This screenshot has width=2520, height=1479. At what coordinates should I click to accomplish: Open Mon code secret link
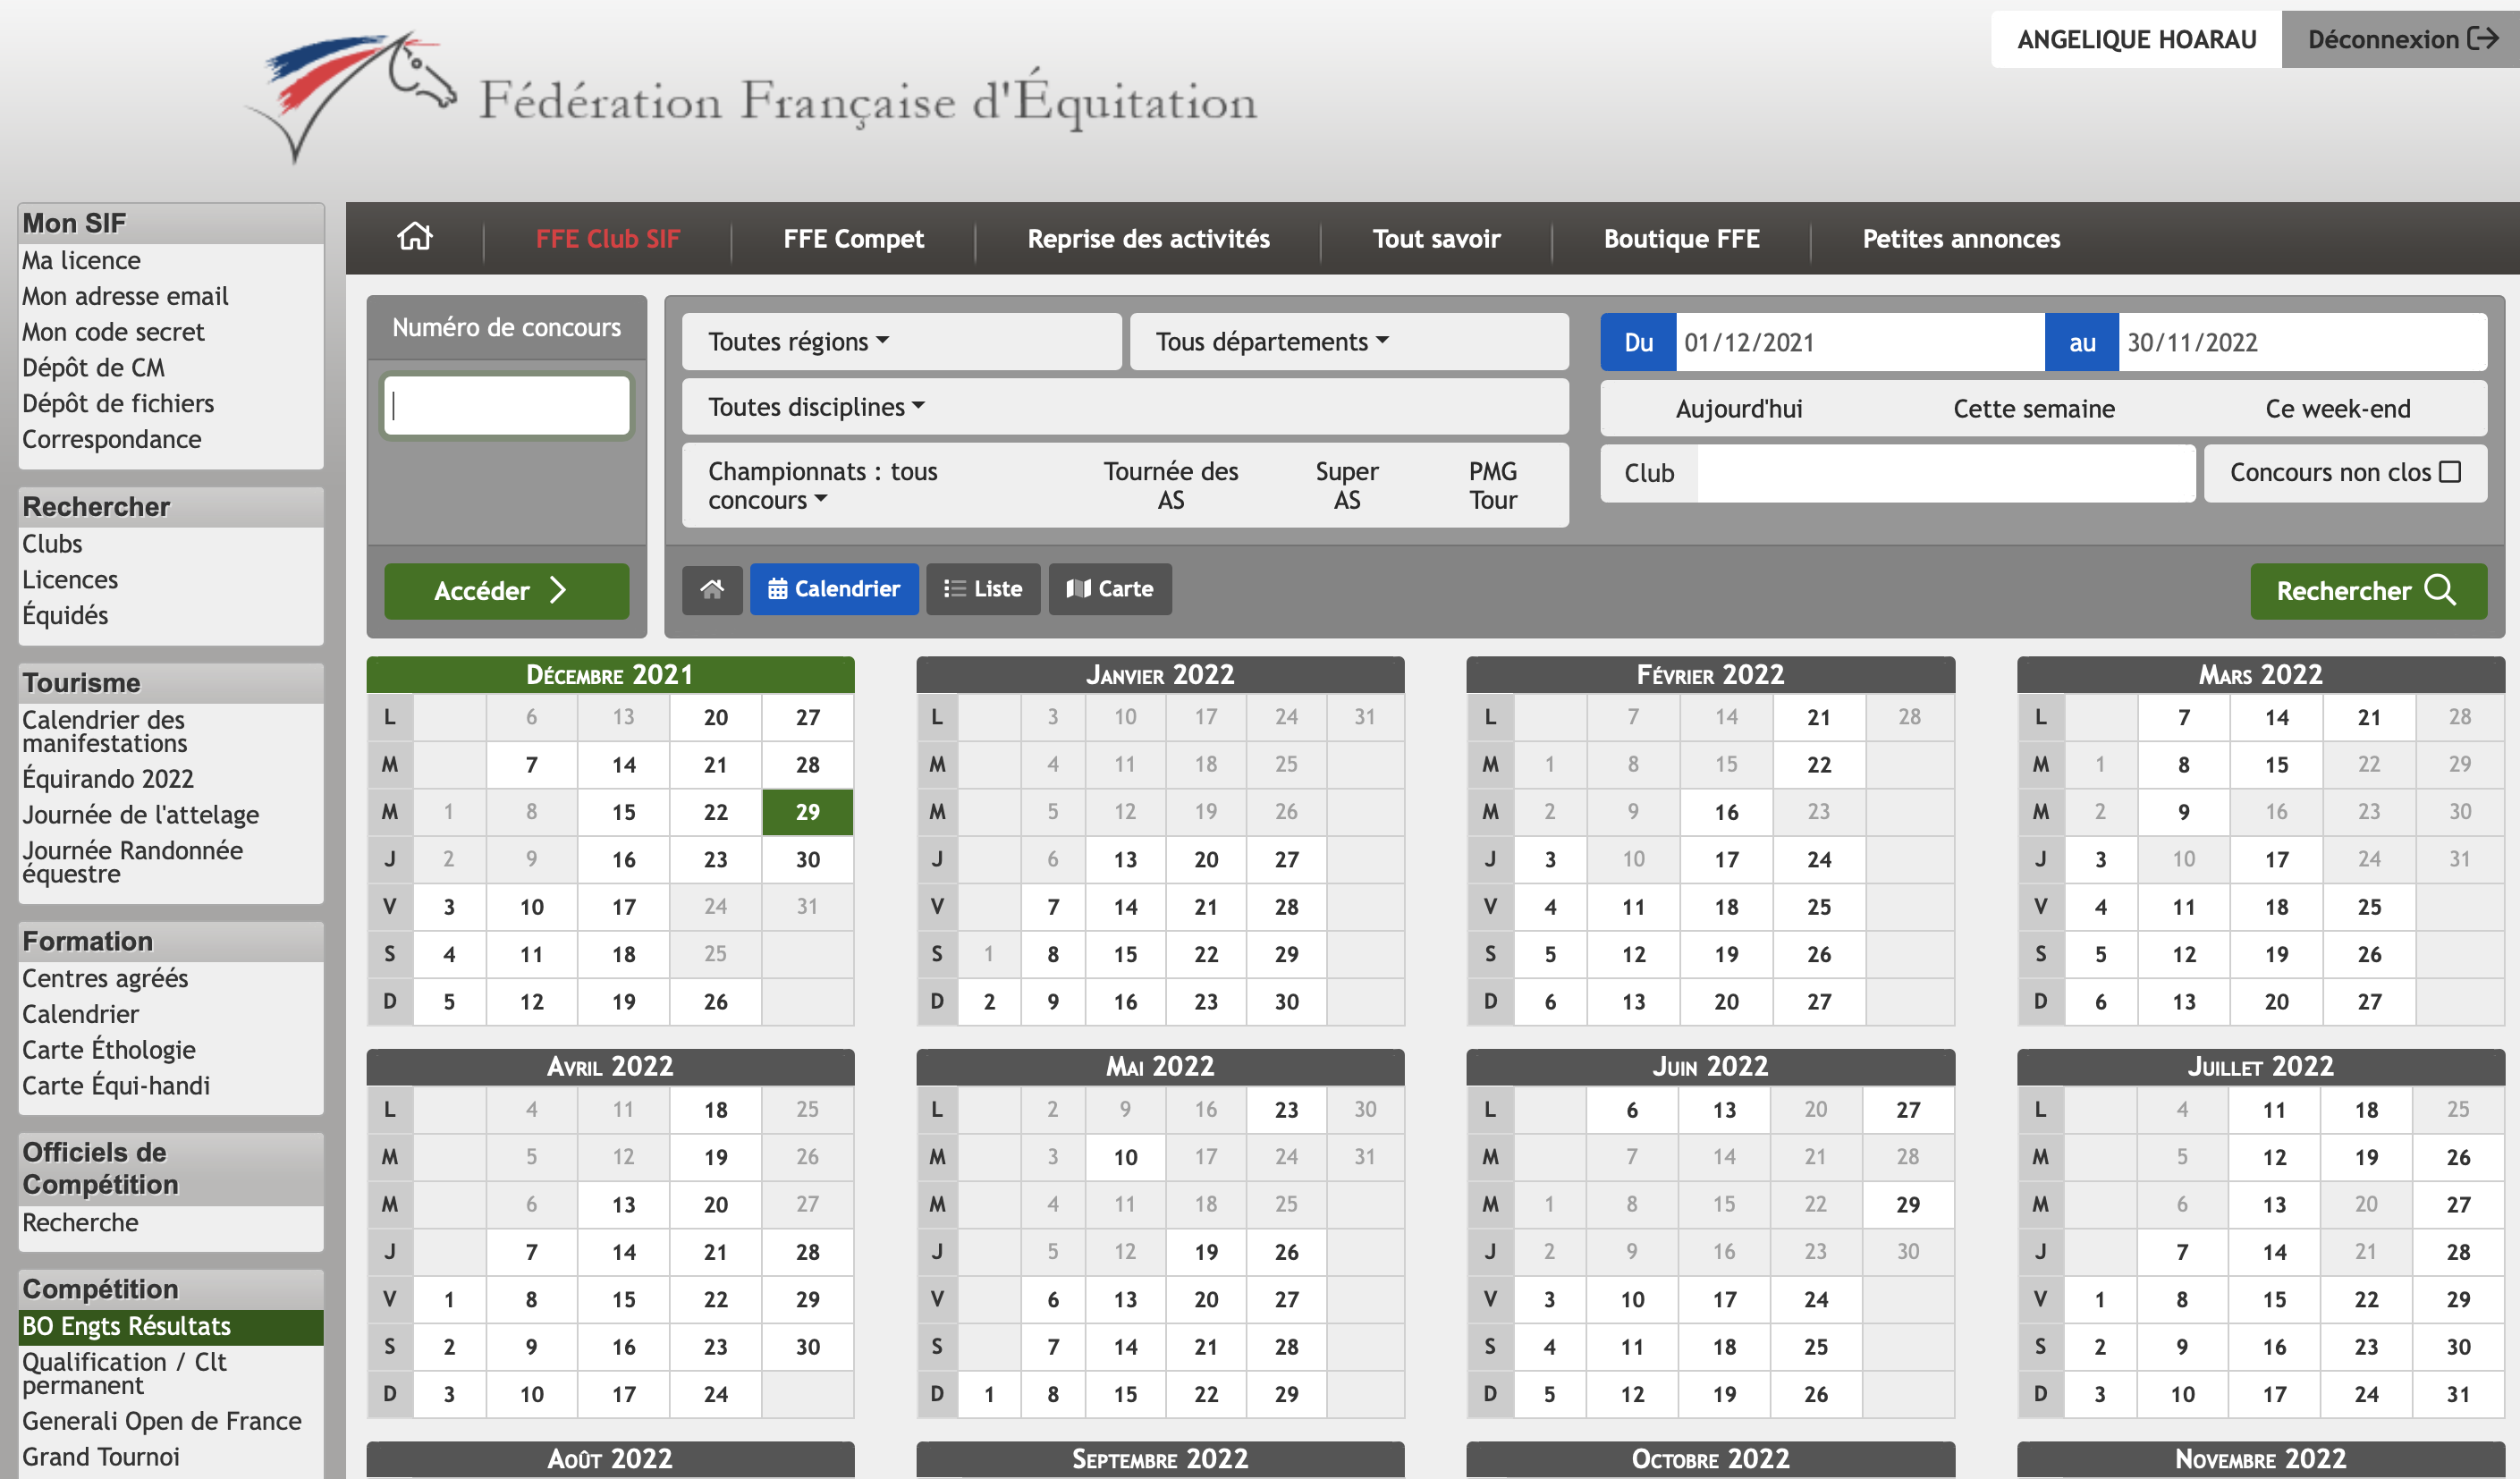(x=113, y=332)
